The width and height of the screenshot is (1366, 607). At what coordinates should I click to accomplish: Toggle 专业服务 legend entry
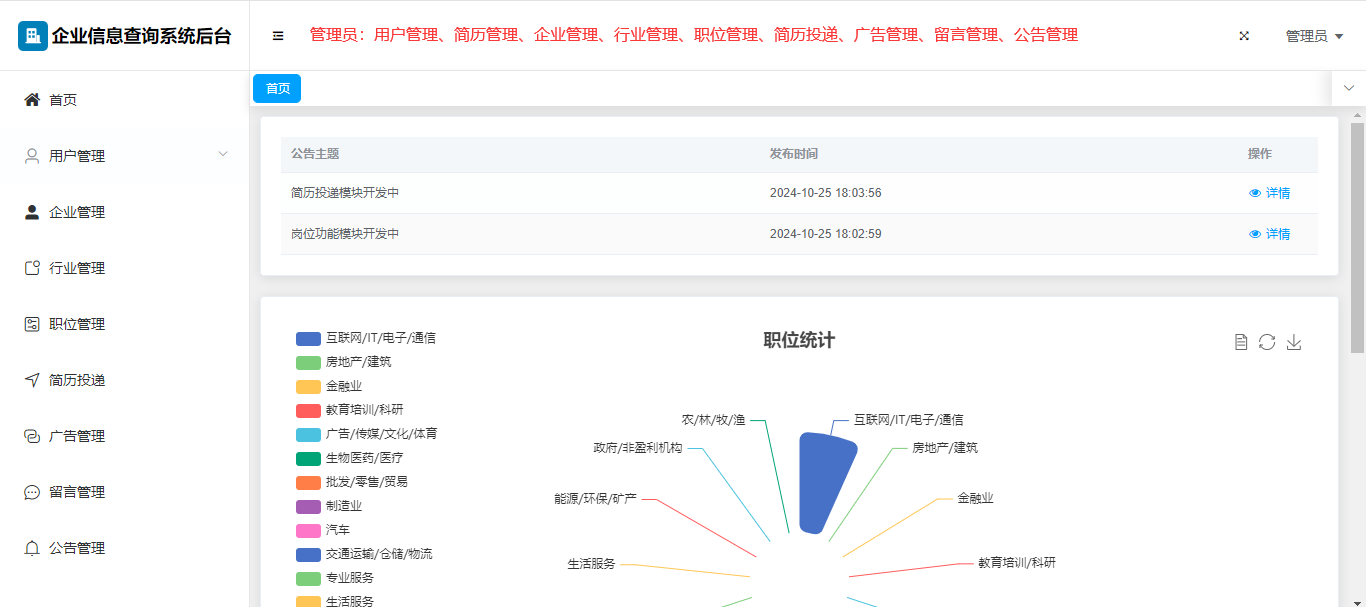click(335, 578)
